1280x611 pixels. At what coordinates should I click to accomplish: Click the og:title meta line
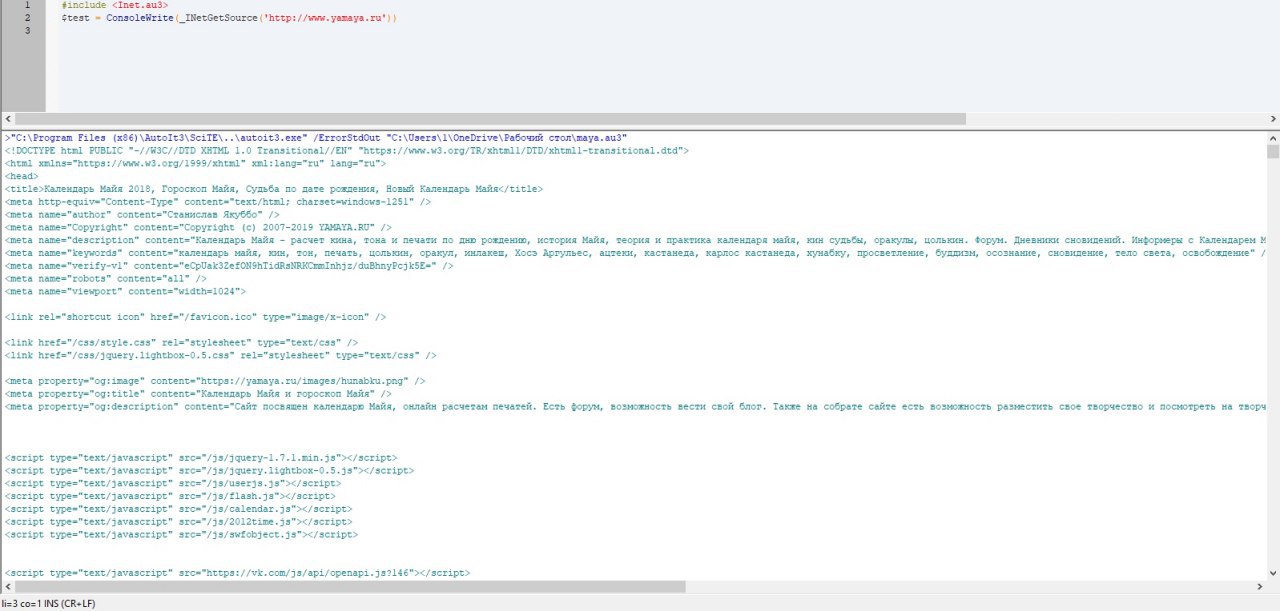[198, 394]
